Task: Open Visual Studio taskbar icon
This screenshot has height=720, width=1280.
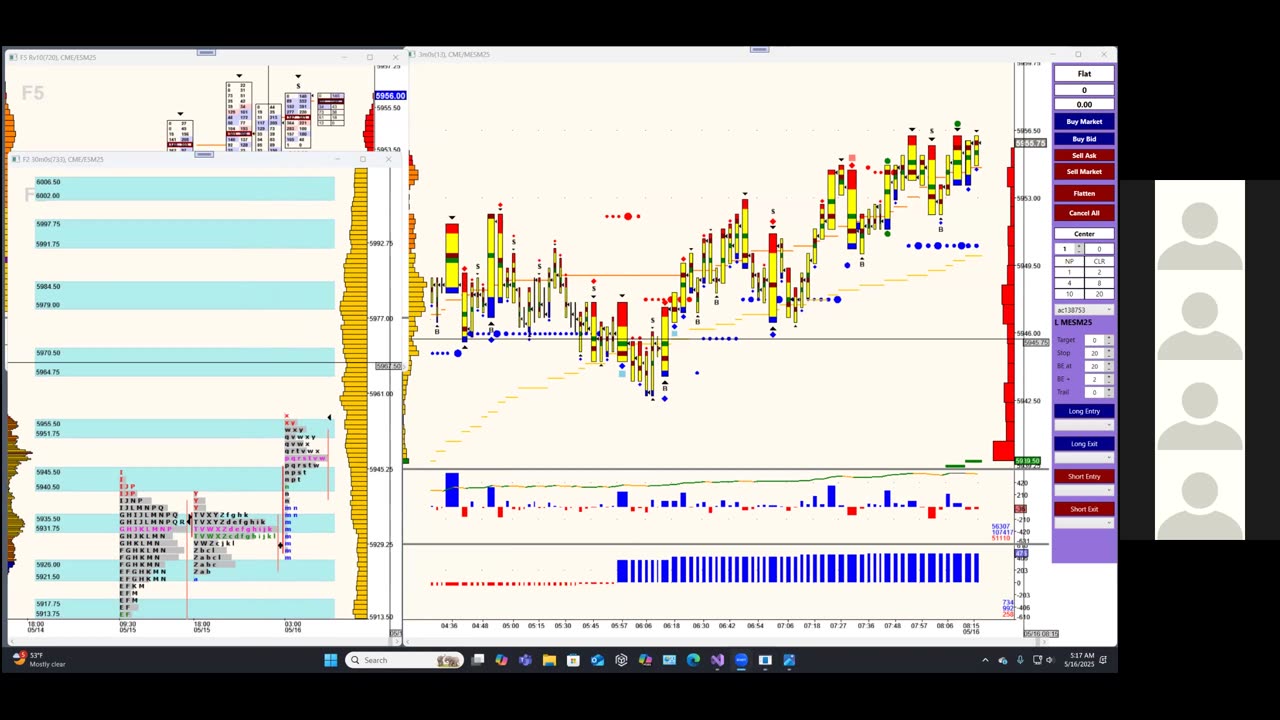Action: coord(717,660)
